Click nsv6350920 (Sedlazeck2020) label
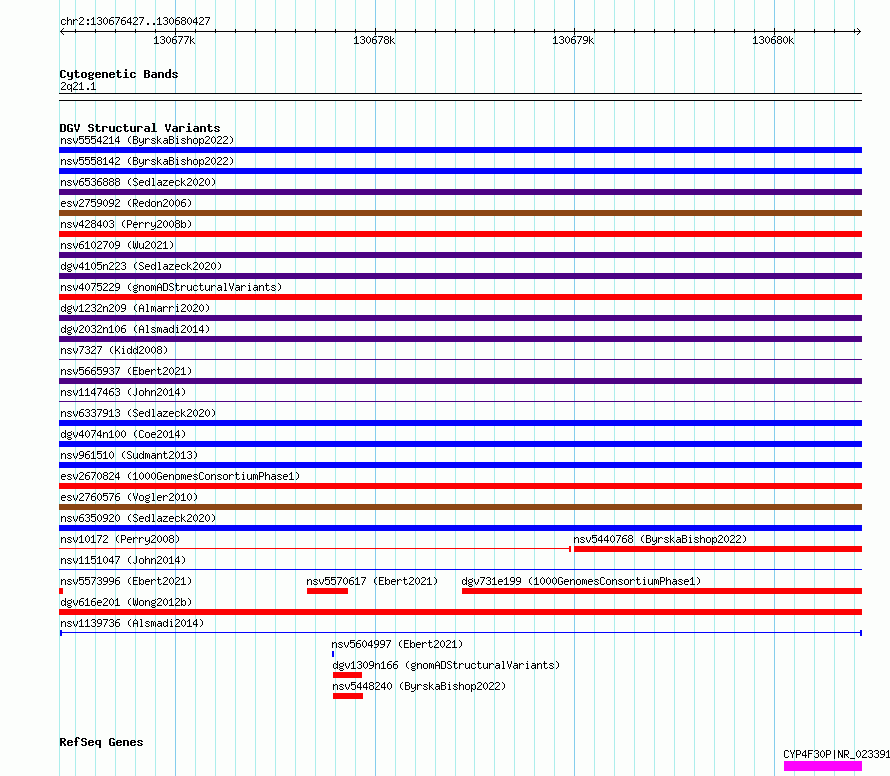The image size is (890, 776). tap(138, 518)
